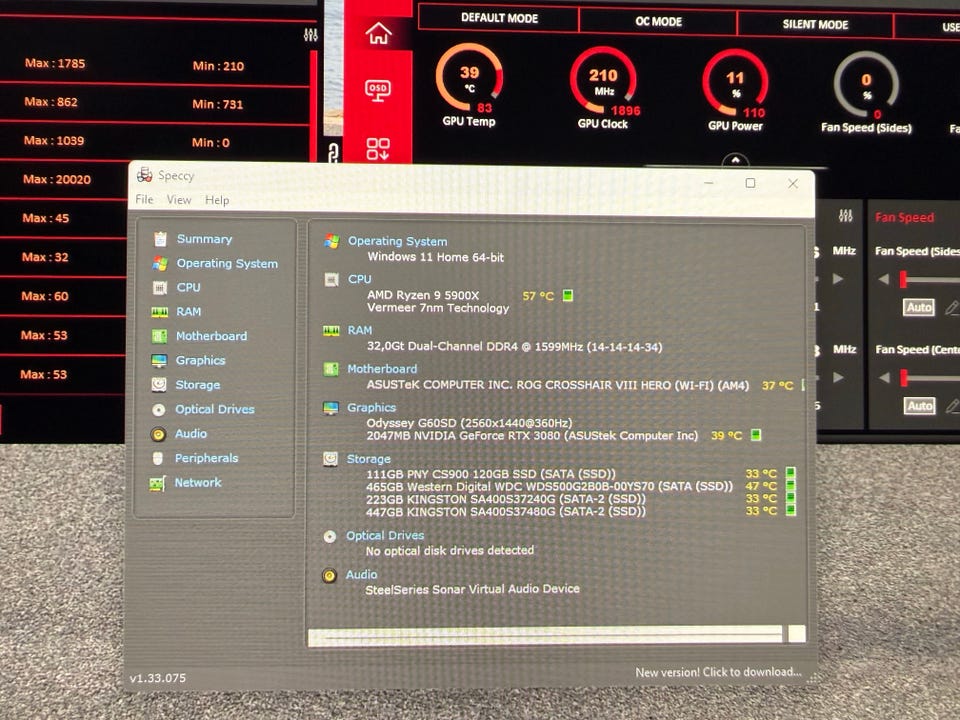Click sliders icon left of Fan Speed header
Viewport: 960px width, 720px height.
[x=846, y=216]
